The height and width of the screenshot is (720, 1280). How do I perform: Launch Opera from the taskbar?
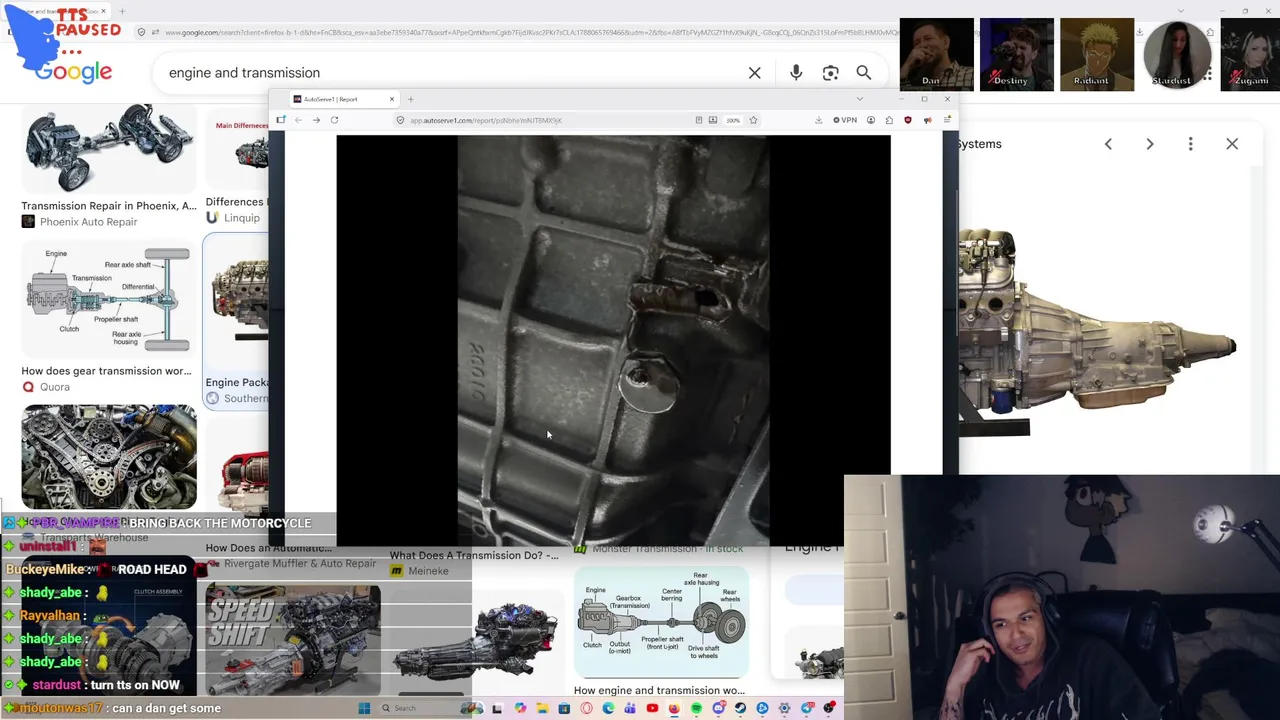pos(586,709)
